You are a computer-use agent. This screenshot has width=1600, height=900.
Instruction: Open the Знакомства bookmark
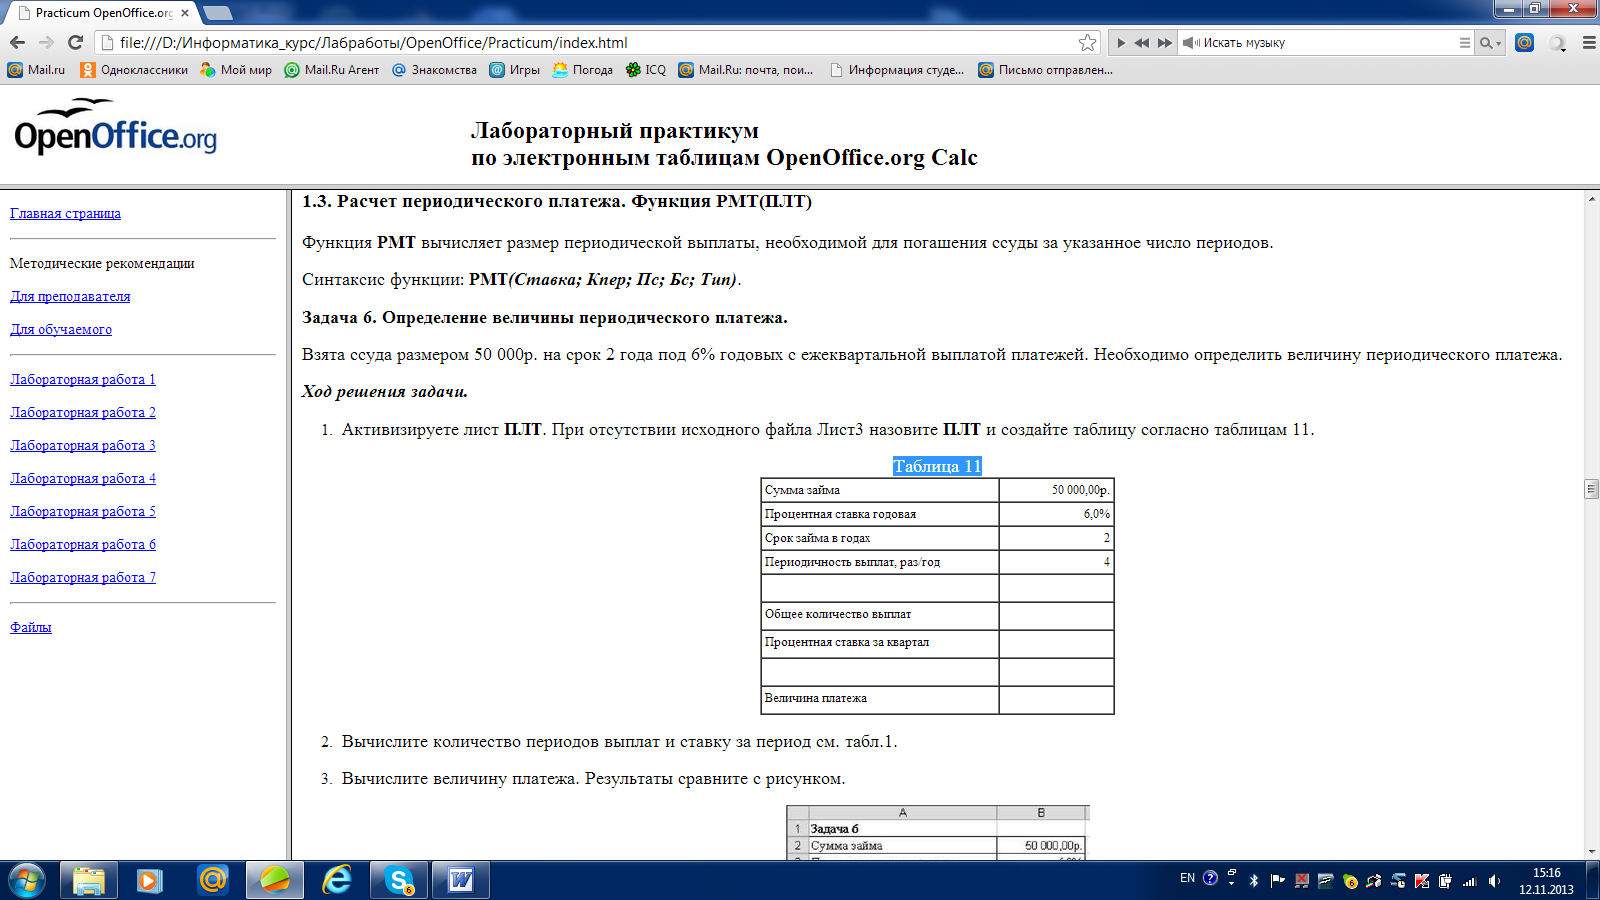tap(434, 70)
